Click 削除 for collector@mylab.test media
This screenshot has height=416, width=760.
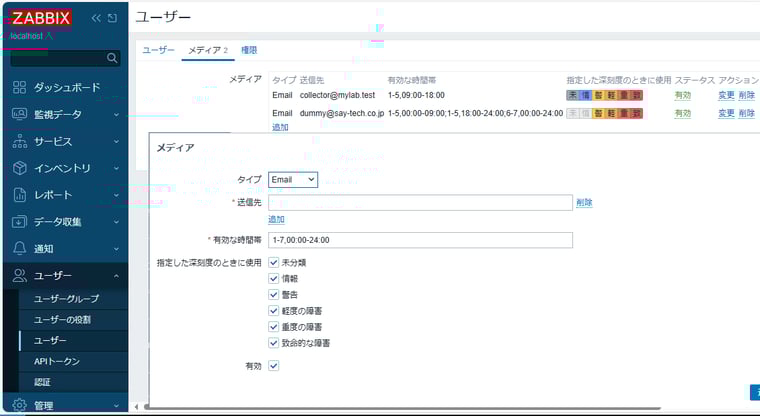[747, 96]
